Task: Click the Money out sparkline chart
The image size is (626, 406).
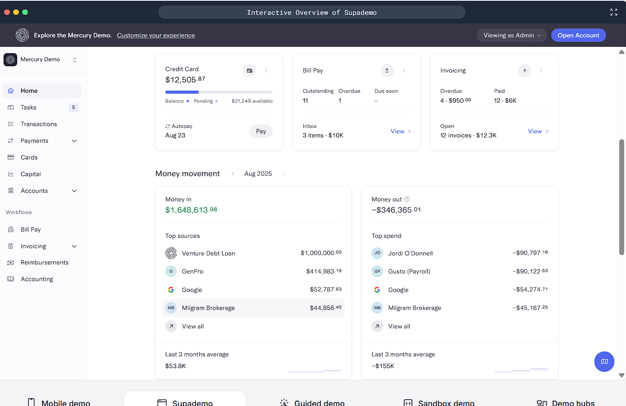Action: 521,370
